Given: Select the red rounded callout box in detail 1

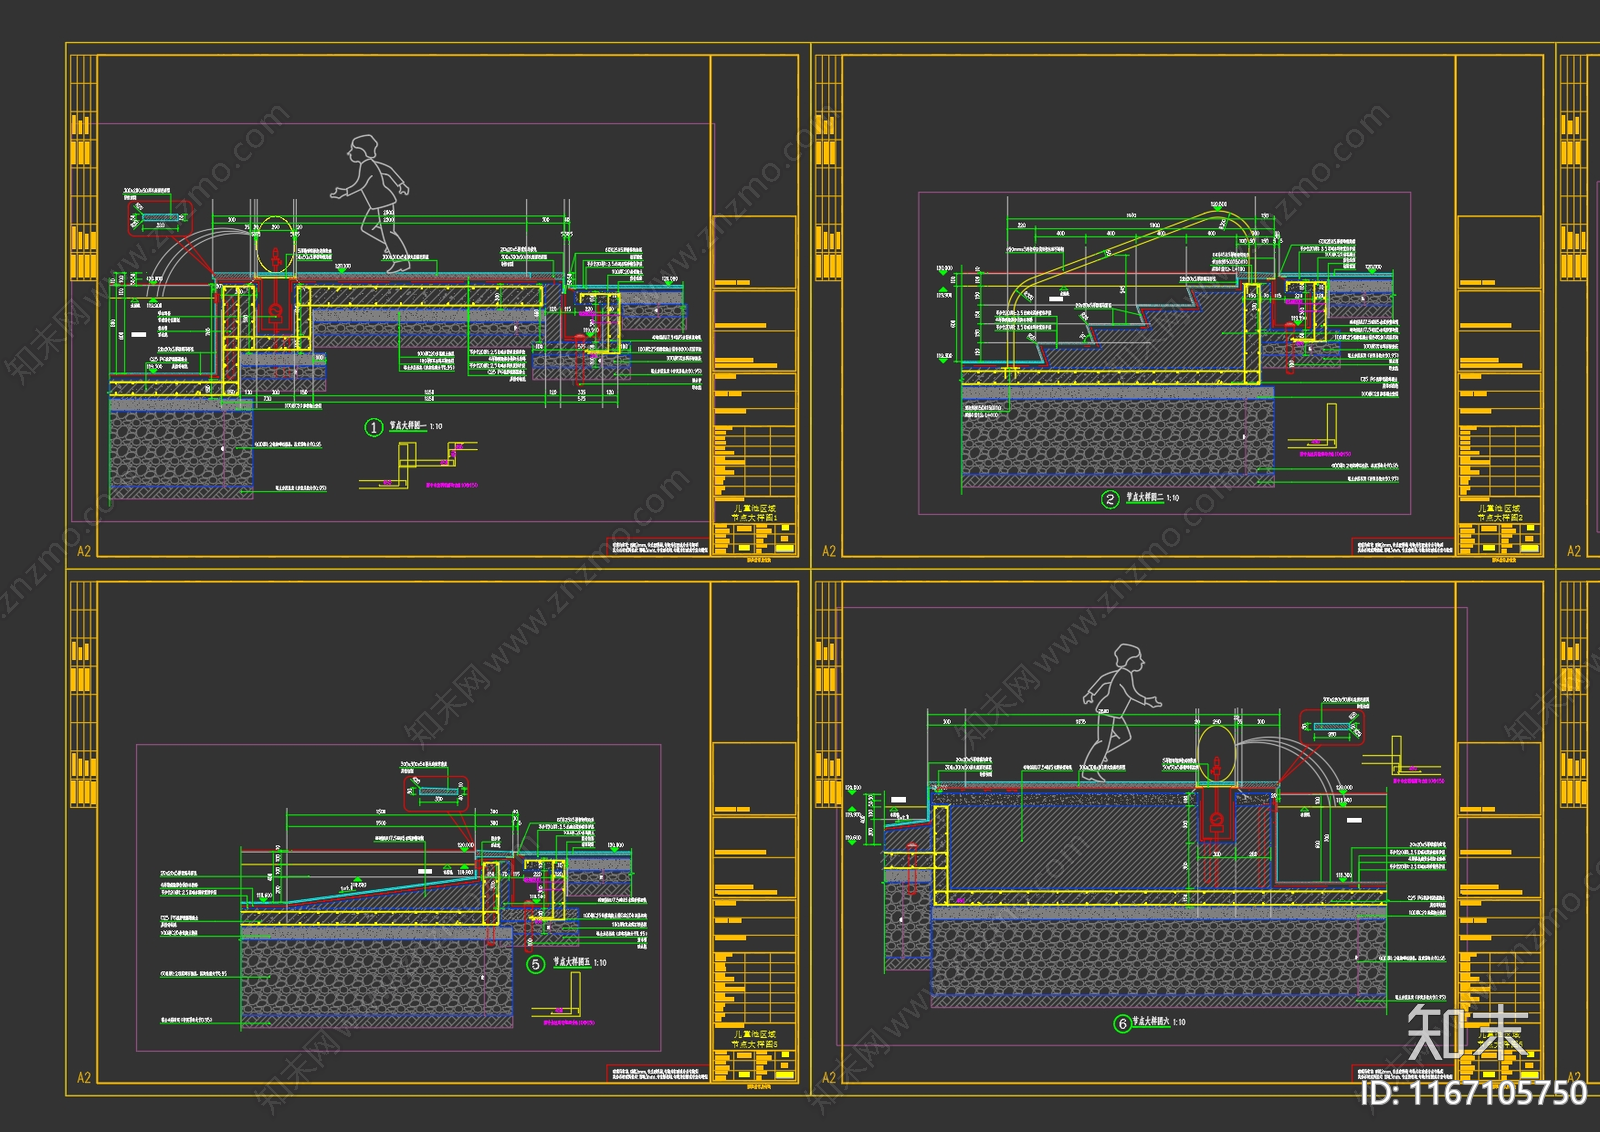Looking at the screenshot, I should coord(160,217).
